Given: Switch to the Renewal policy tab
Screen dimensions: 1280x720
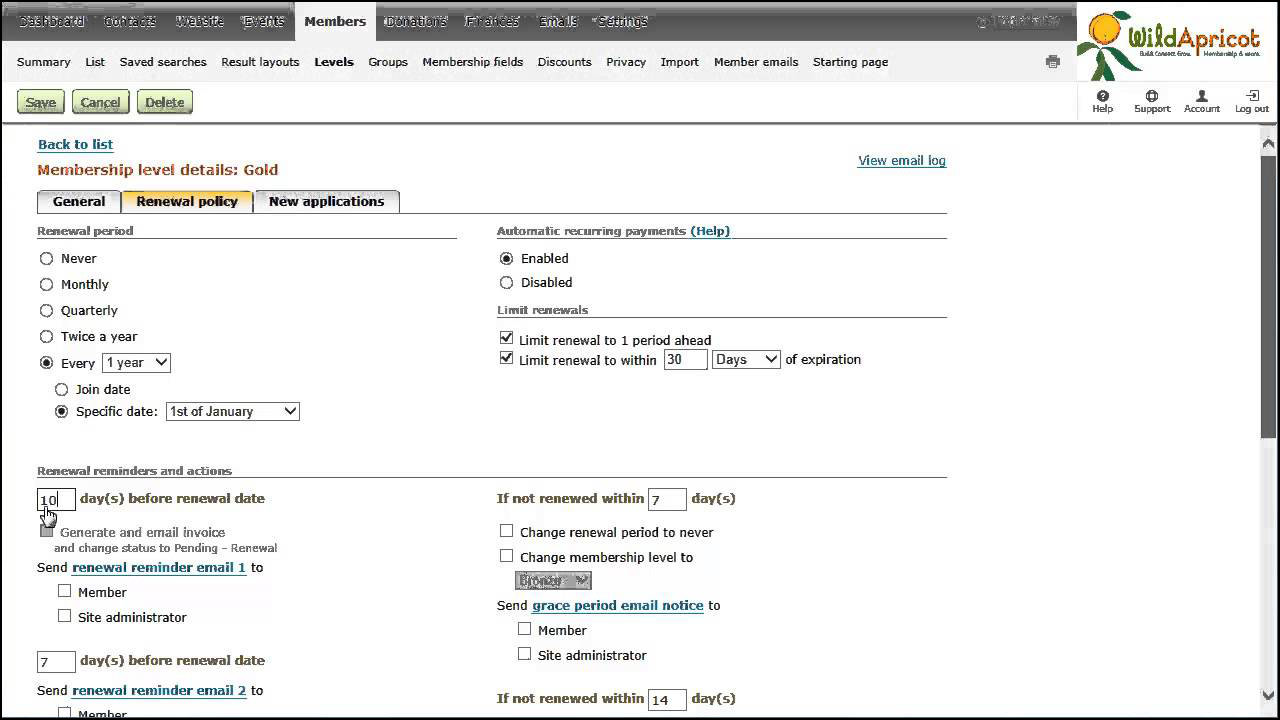Looking at the screenshot, I should pyautogui.click(x=187, y=201).
